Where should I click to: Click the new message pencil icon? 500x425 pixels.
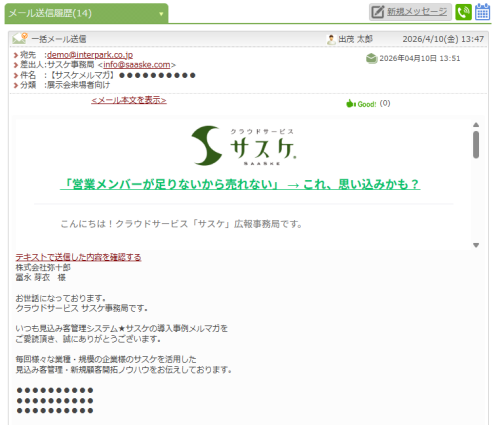click(378, 12)
